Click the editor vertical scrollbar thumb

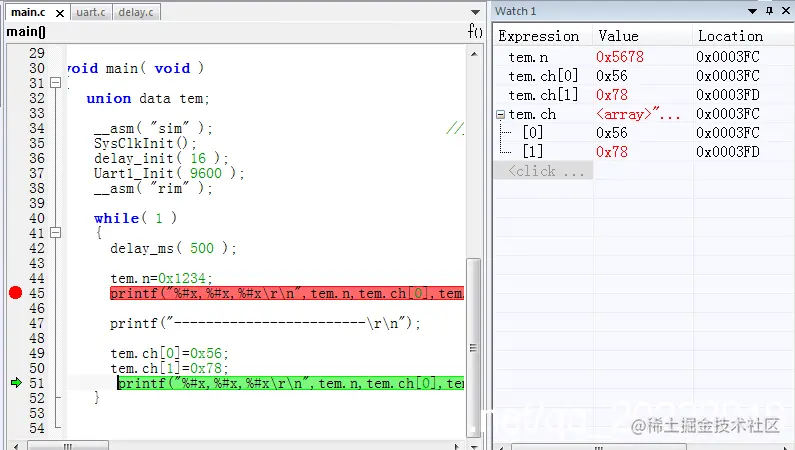(x=474, y=347)
